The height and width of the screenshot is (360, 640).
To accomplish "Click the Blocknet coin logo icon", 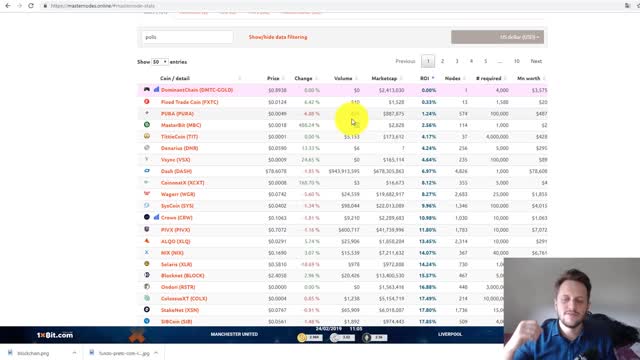I will pyautogui.click(x=147, y=275).
